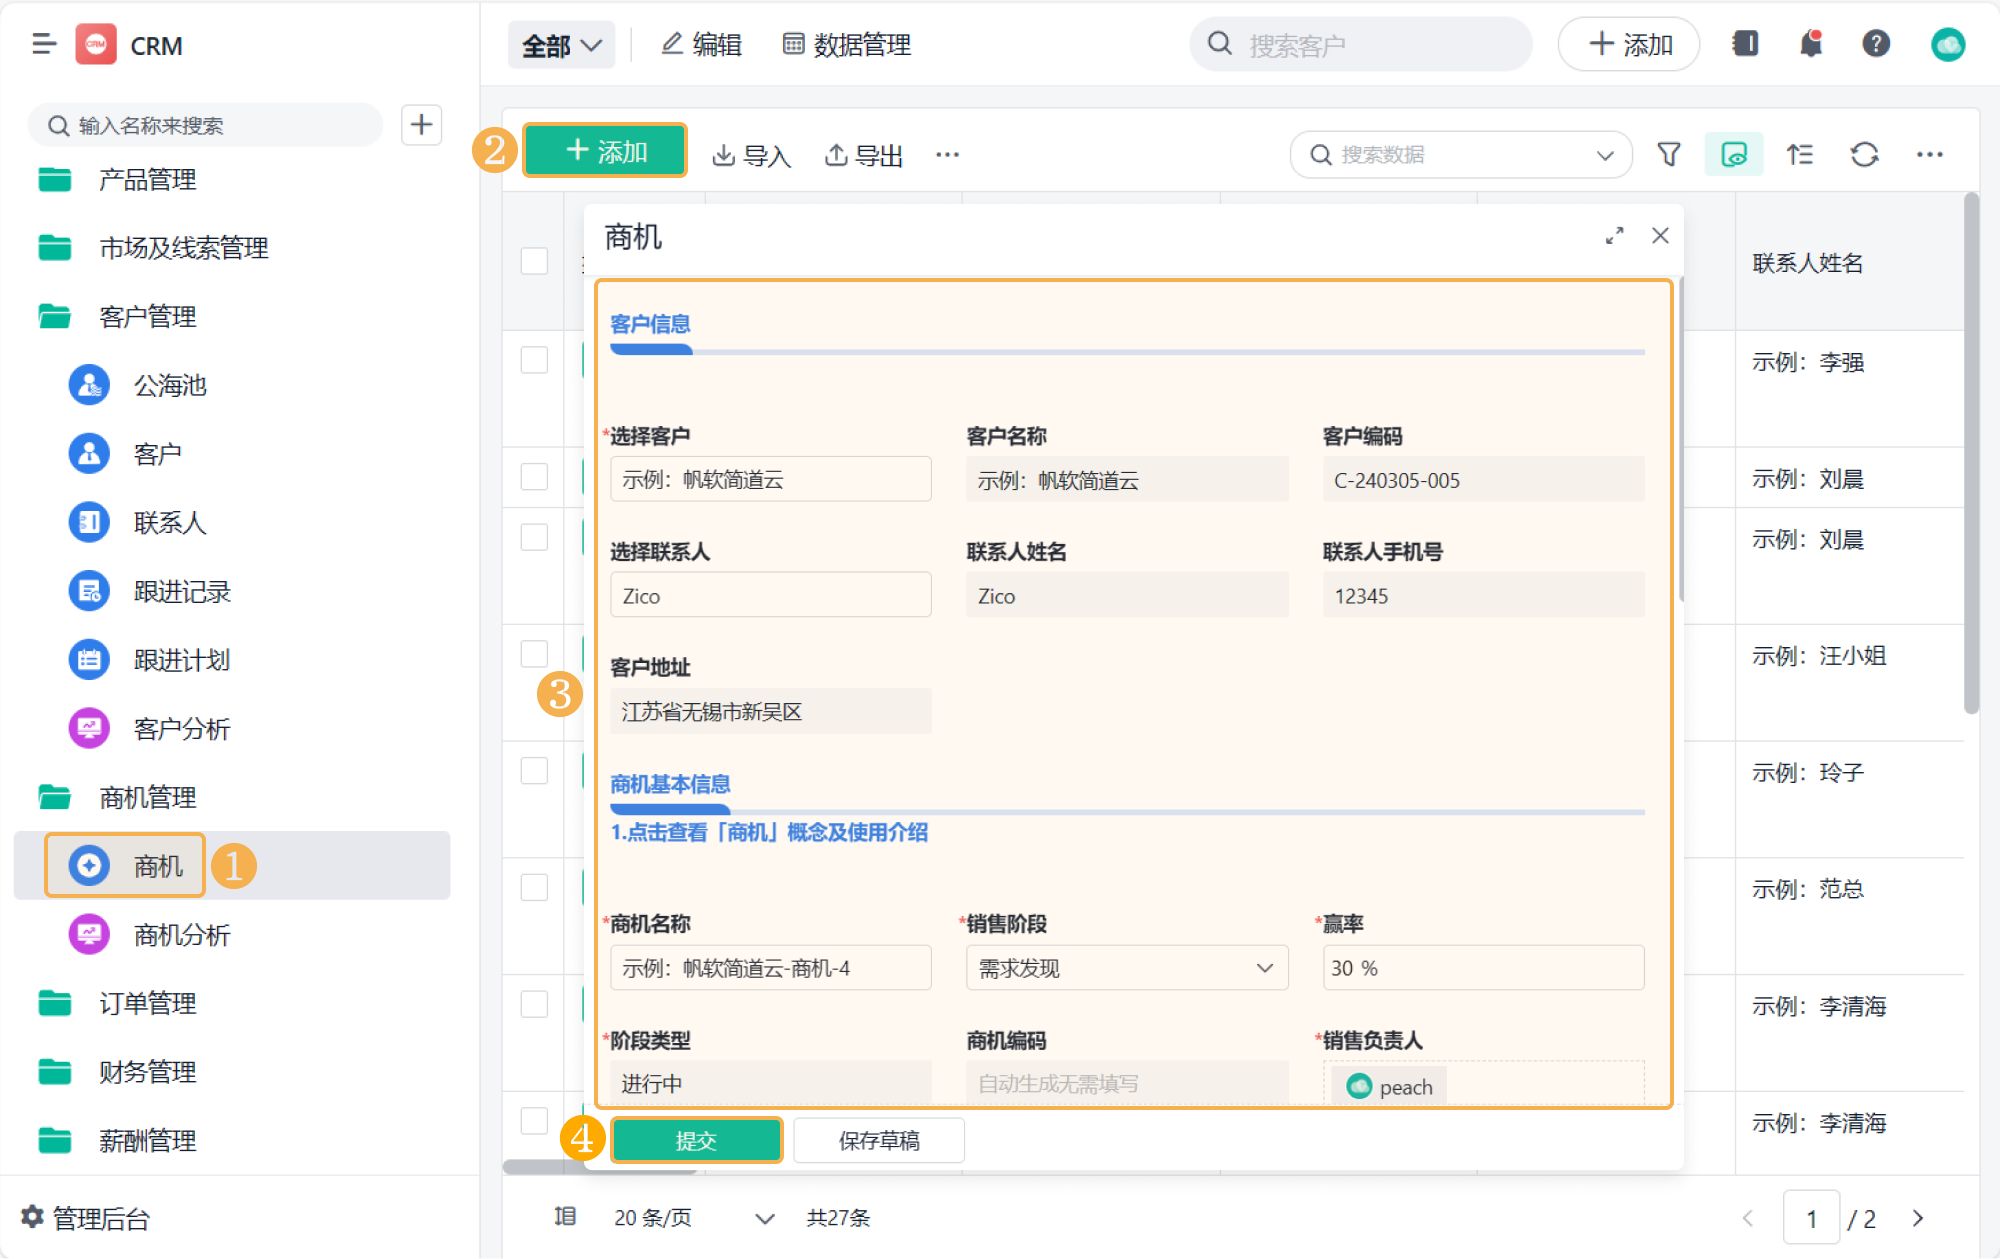Click the green 提交 button
This screenshot has height=1259, width=2000.
696,1140
